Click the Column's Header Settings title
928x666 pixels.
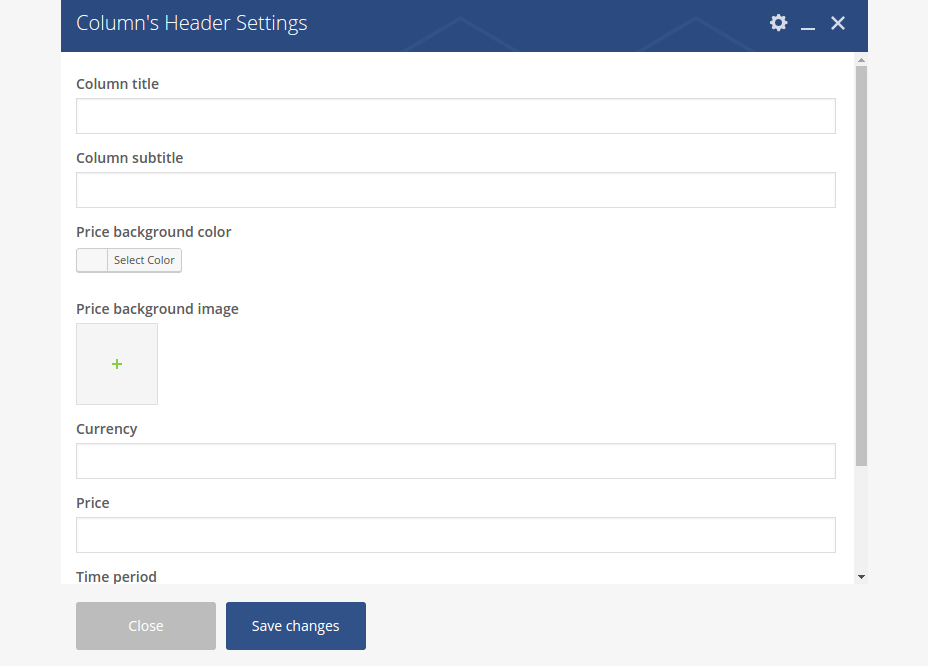[192, 23]
